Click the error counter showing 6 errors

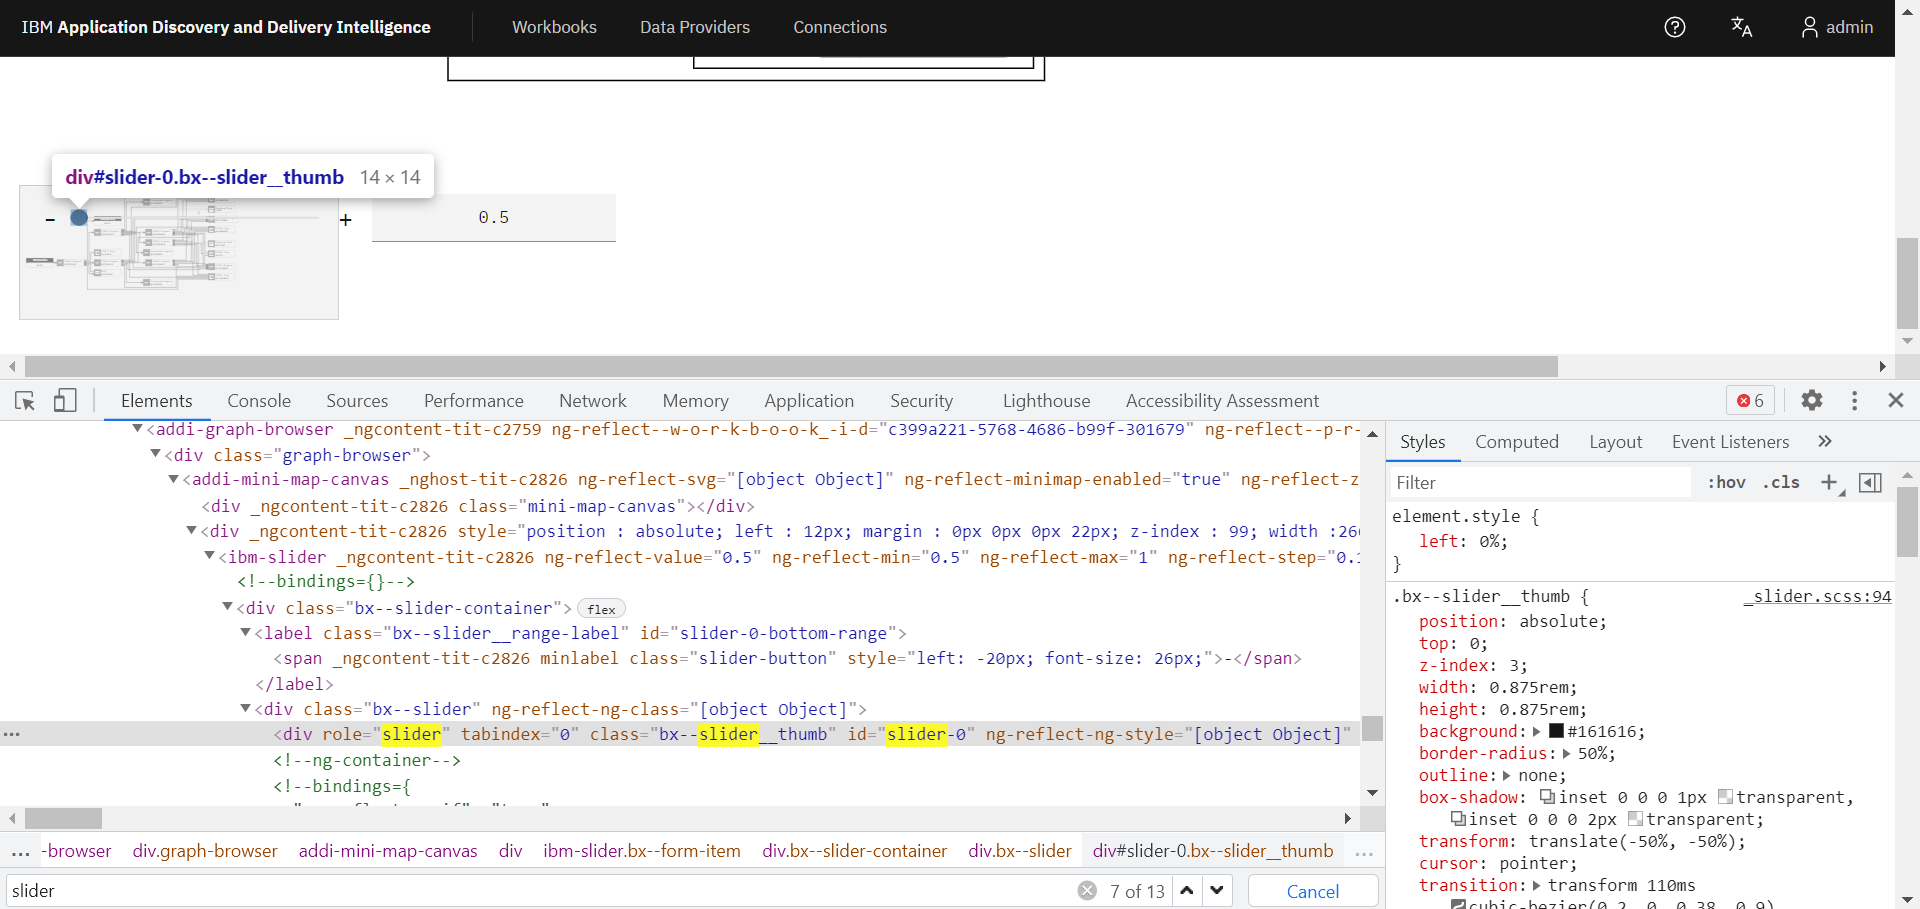pos(1748,400)
